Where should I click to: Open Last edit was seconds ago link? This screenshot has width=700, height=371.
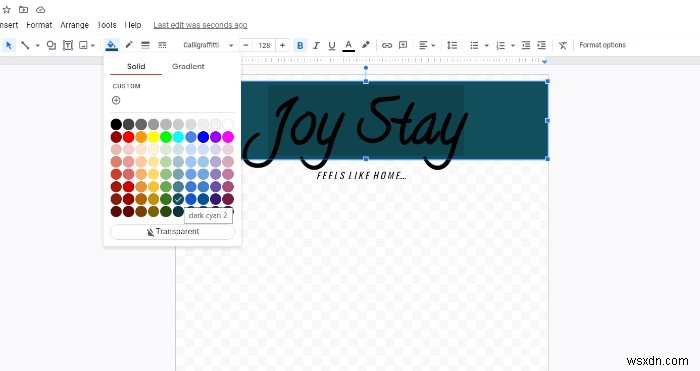200,25
